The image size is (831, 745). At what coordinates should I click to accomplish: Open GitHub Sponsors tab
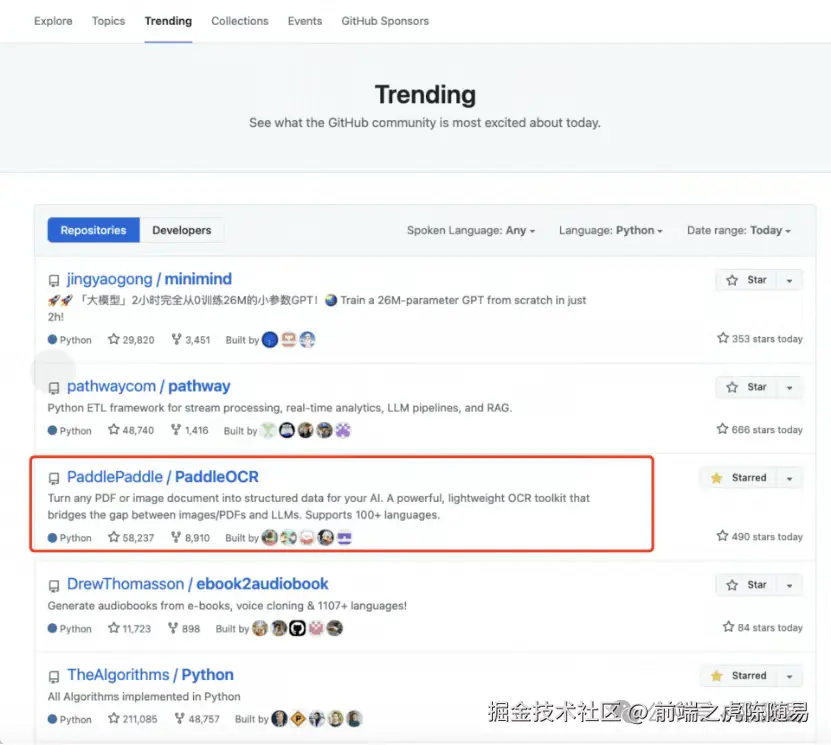385,21
